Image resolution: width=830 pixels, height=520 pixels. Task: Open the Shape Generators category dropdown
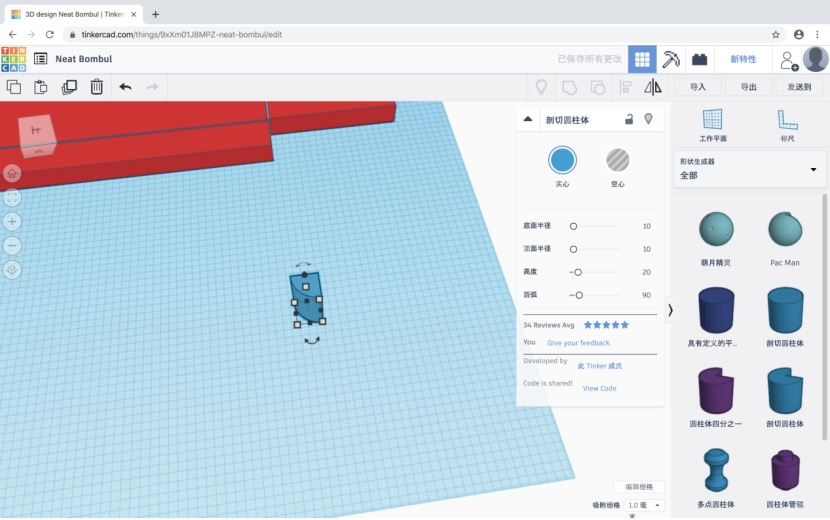(x=749, y=169)
